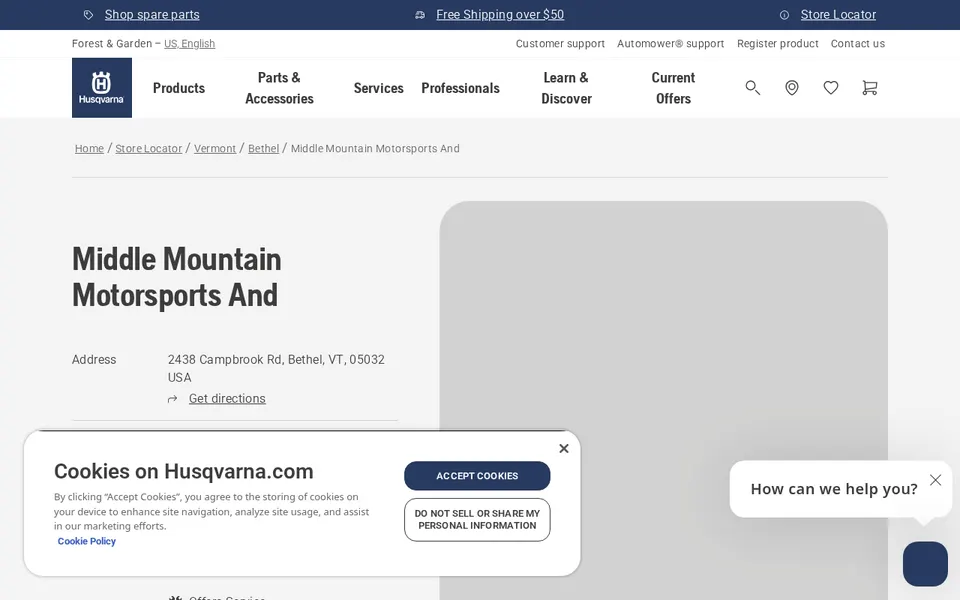This screenshot has height=600, width=960.
Task: Change region via US, English link
Action: 189,43
